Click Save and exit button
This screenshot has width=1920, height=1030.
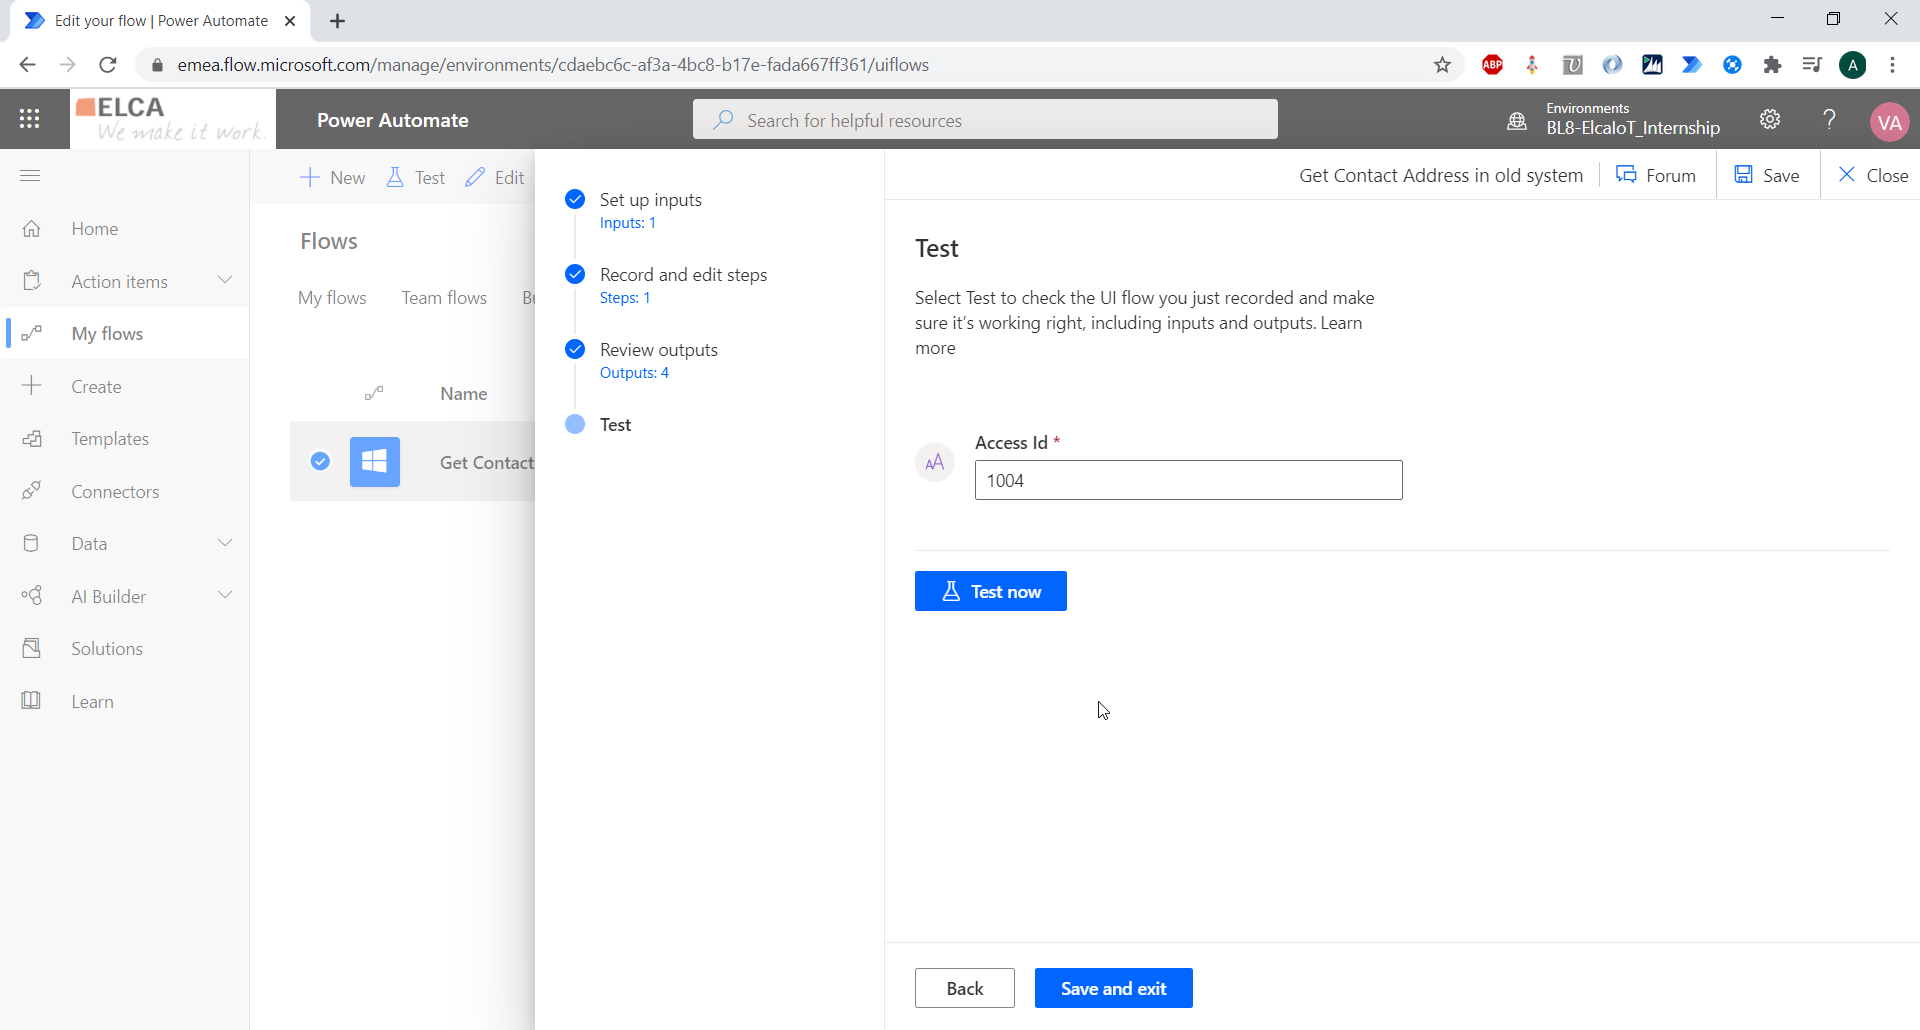click(1113, 988)
